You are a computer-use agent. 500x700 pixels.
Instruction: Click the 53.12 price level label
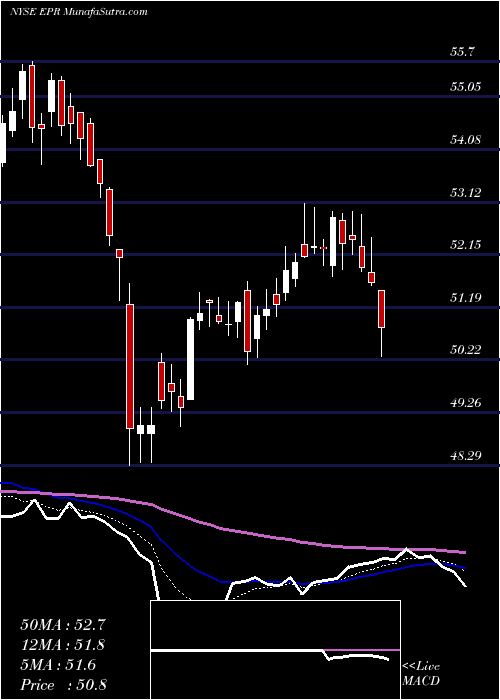click(466, 193)
